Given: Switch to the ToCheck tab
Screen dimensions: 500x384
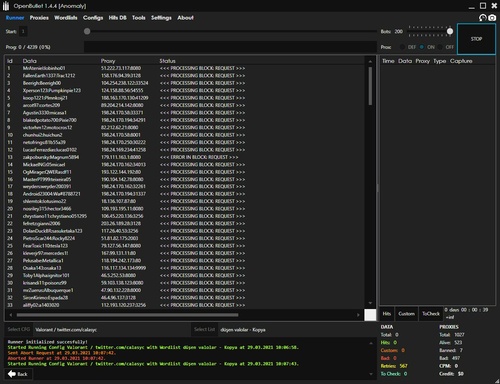Looking at the screenshot, I should tap(431, 314).
